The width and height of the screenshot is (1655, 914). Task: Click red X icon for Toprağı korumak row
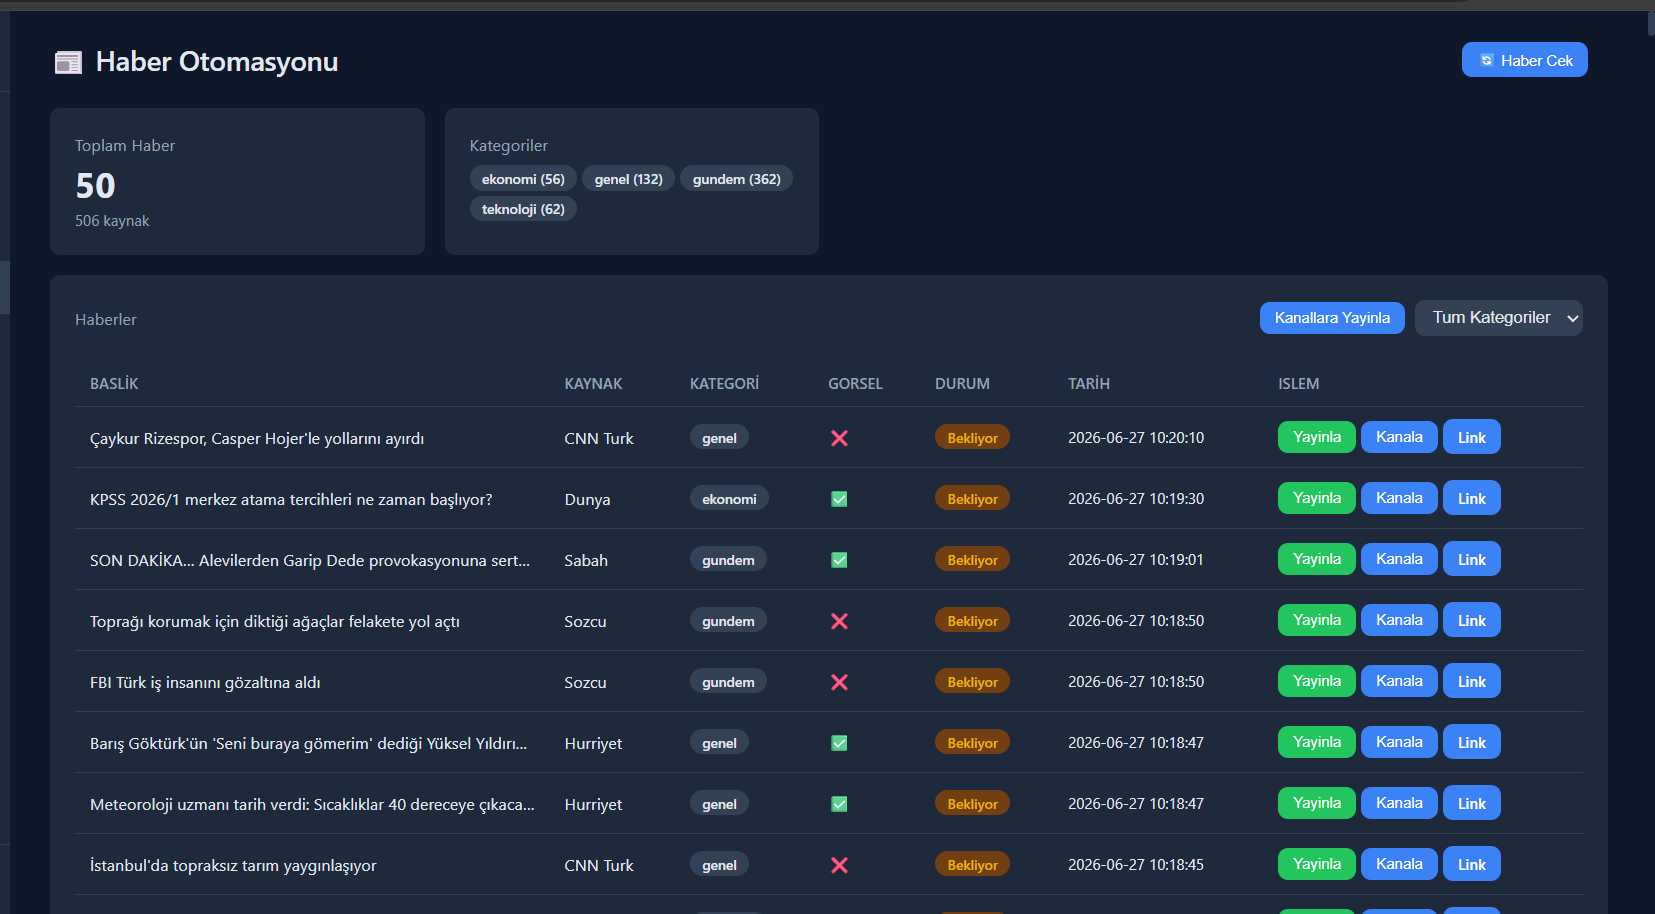[839, 621]
